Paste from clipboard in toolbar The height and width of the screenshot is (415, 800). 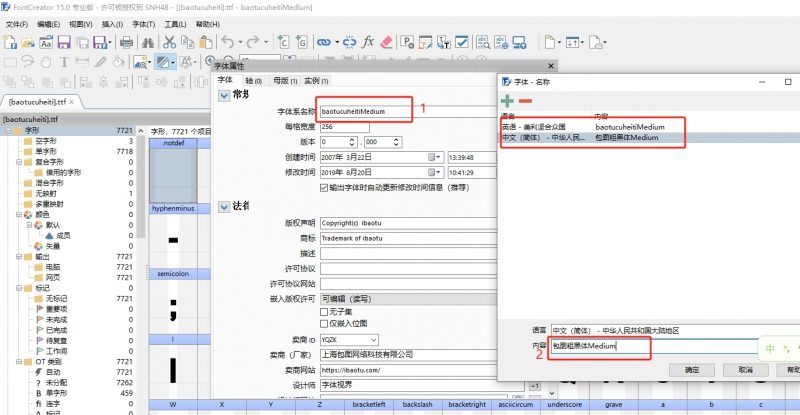click(206, 42)
